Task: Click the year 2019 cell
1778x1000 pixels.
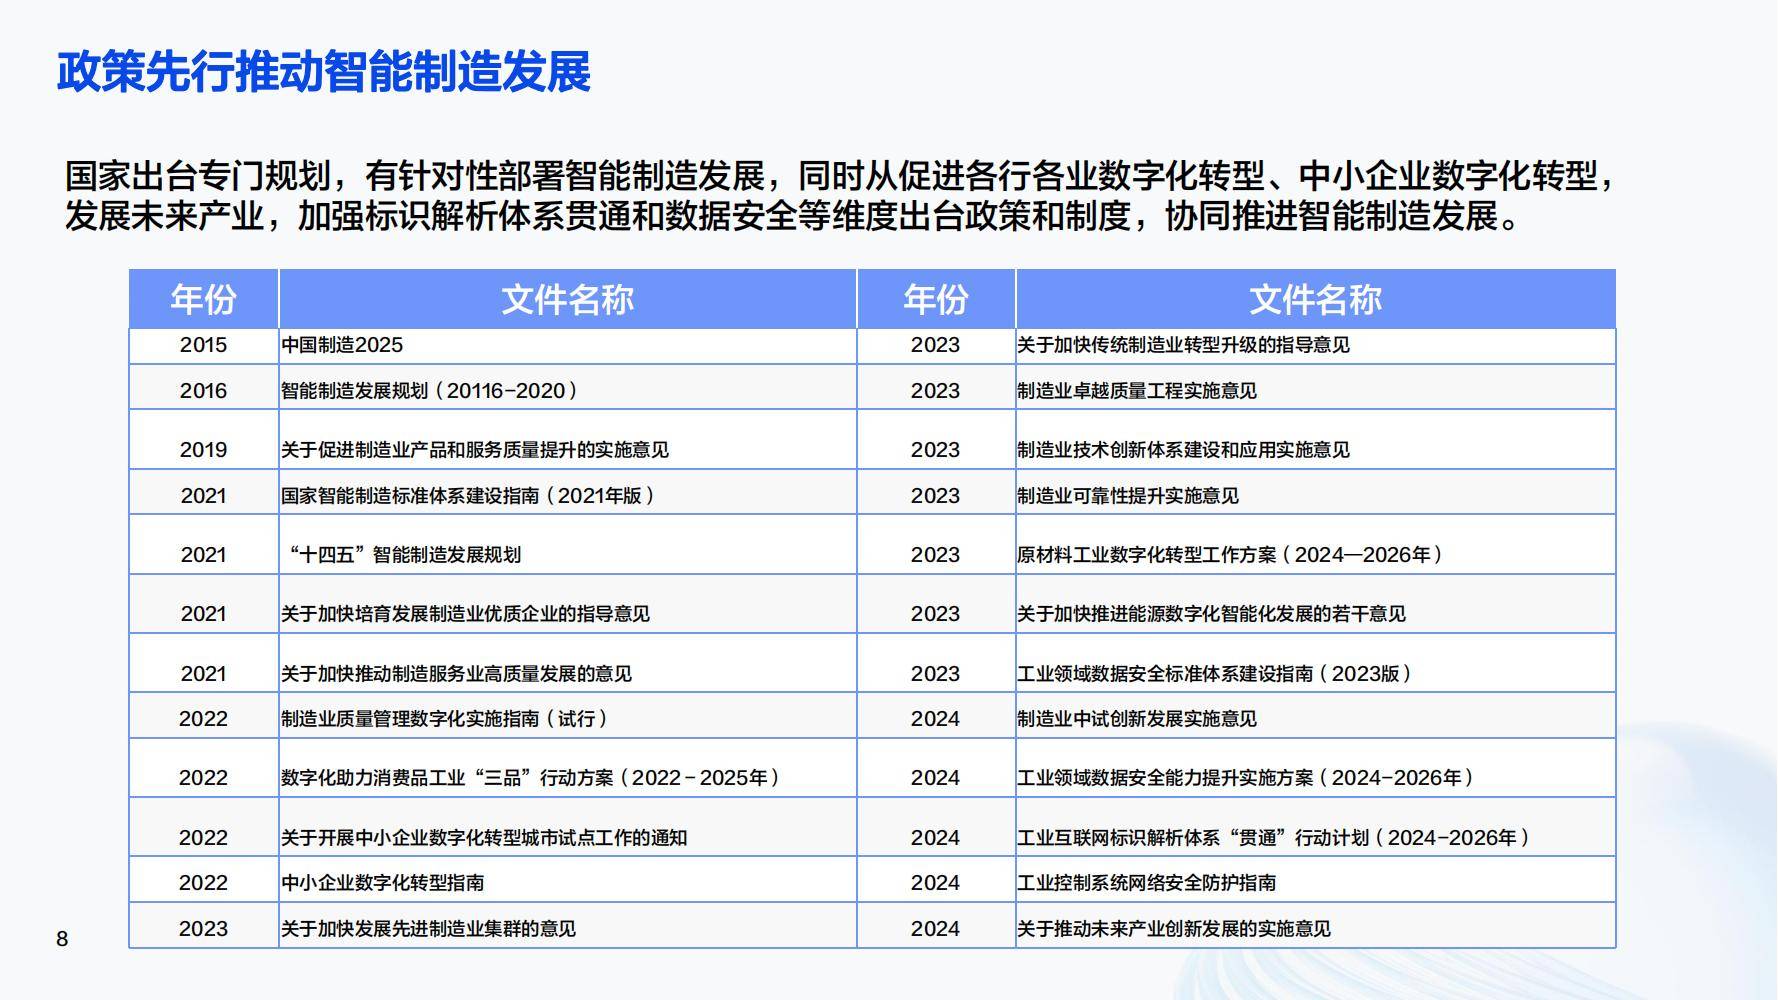Action: [x=203, y=439]
